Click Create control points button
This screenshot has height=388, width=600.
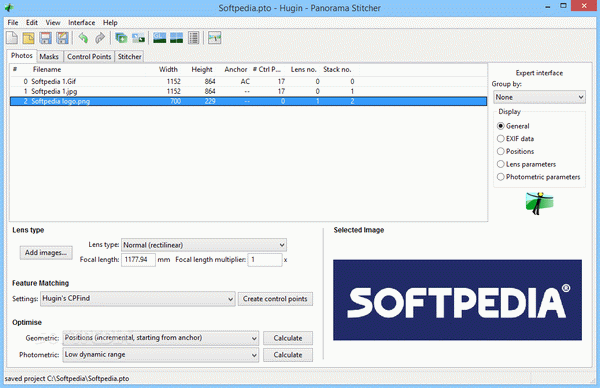[275, 299]
